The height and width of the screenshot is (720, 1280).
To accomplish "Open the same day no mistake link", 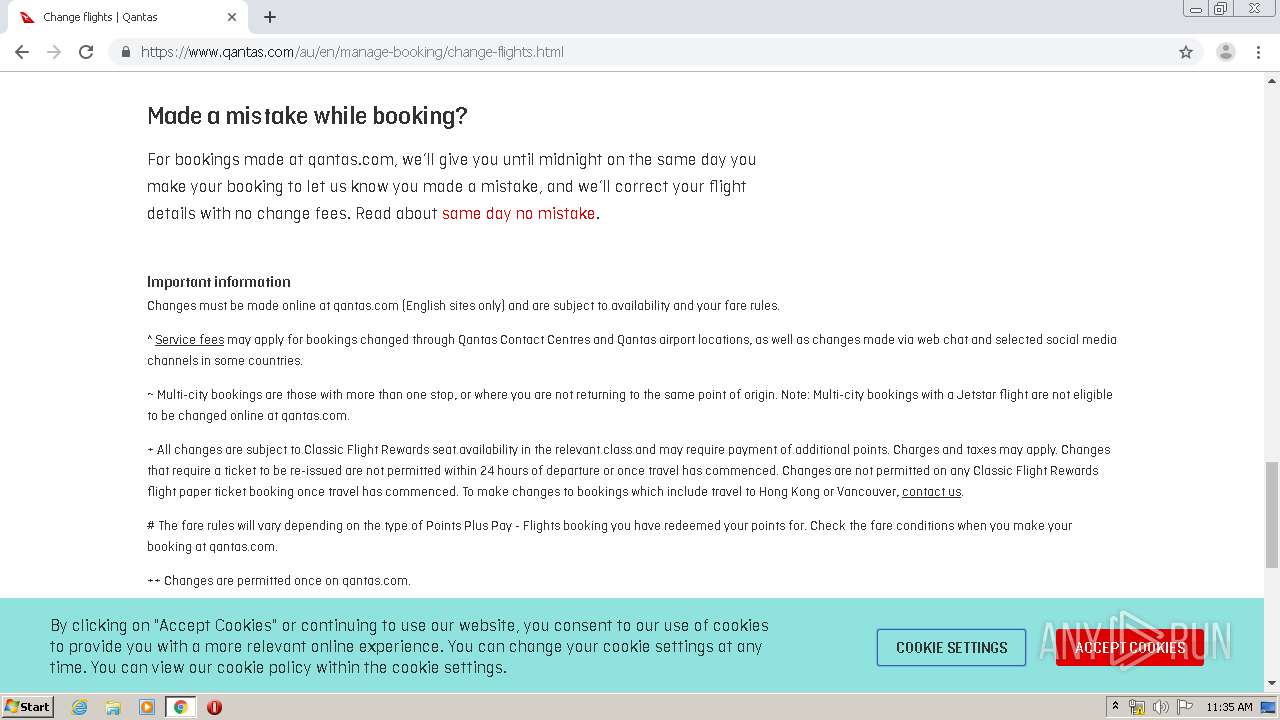I will pos(518,213).
